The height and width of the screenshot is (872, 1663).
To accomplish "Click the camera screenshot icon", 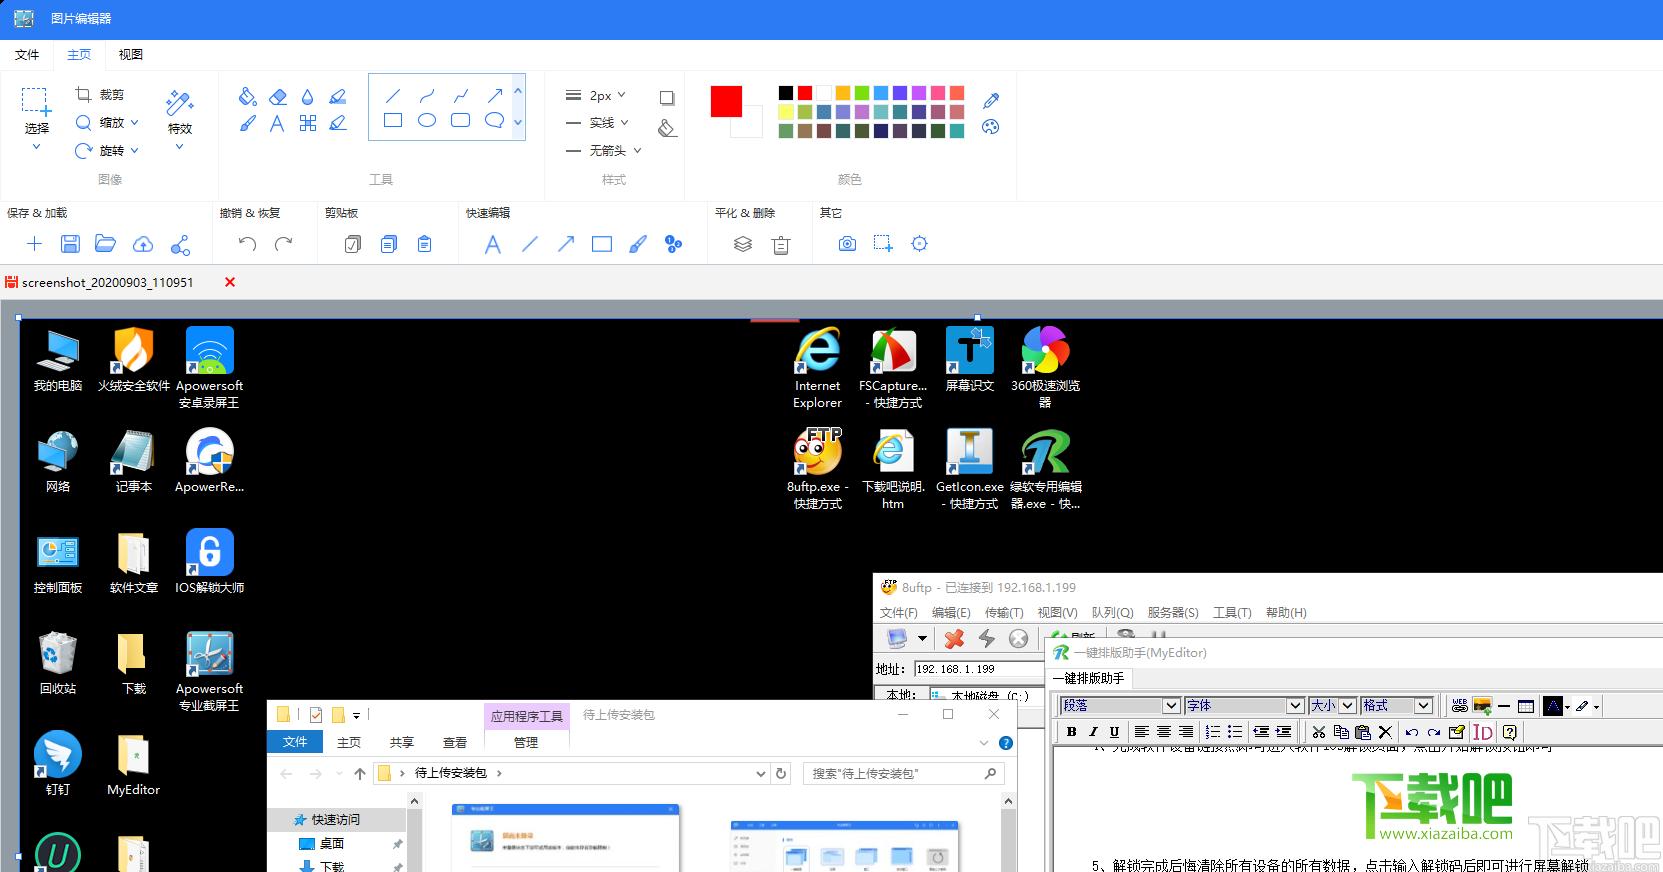I will click(847, 243).
